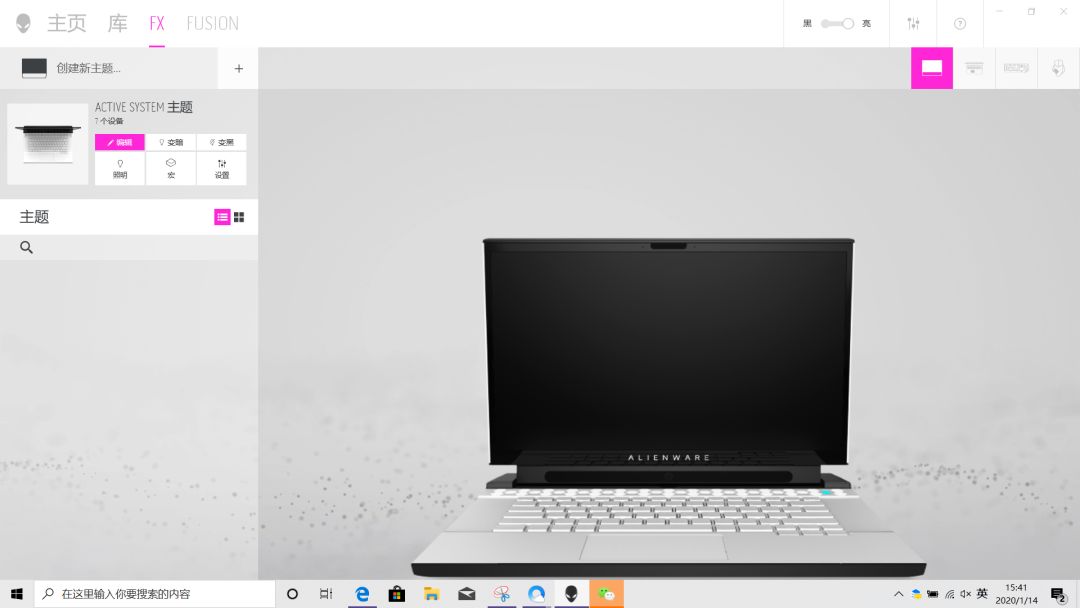The image size is (1080, 608).
Task: Open the 主页 home tab
Action: 66,23
